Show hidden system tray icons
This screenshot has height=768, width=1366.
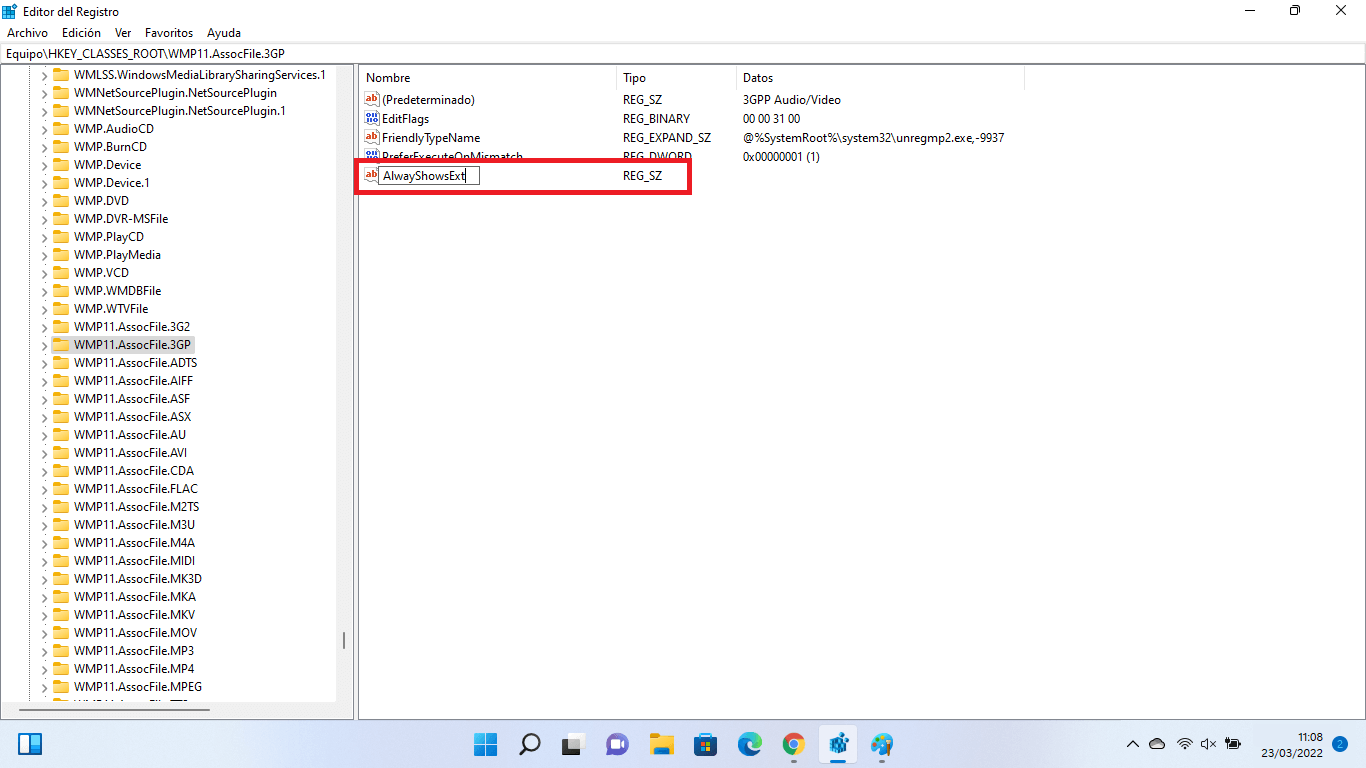tap(1133, 744)
